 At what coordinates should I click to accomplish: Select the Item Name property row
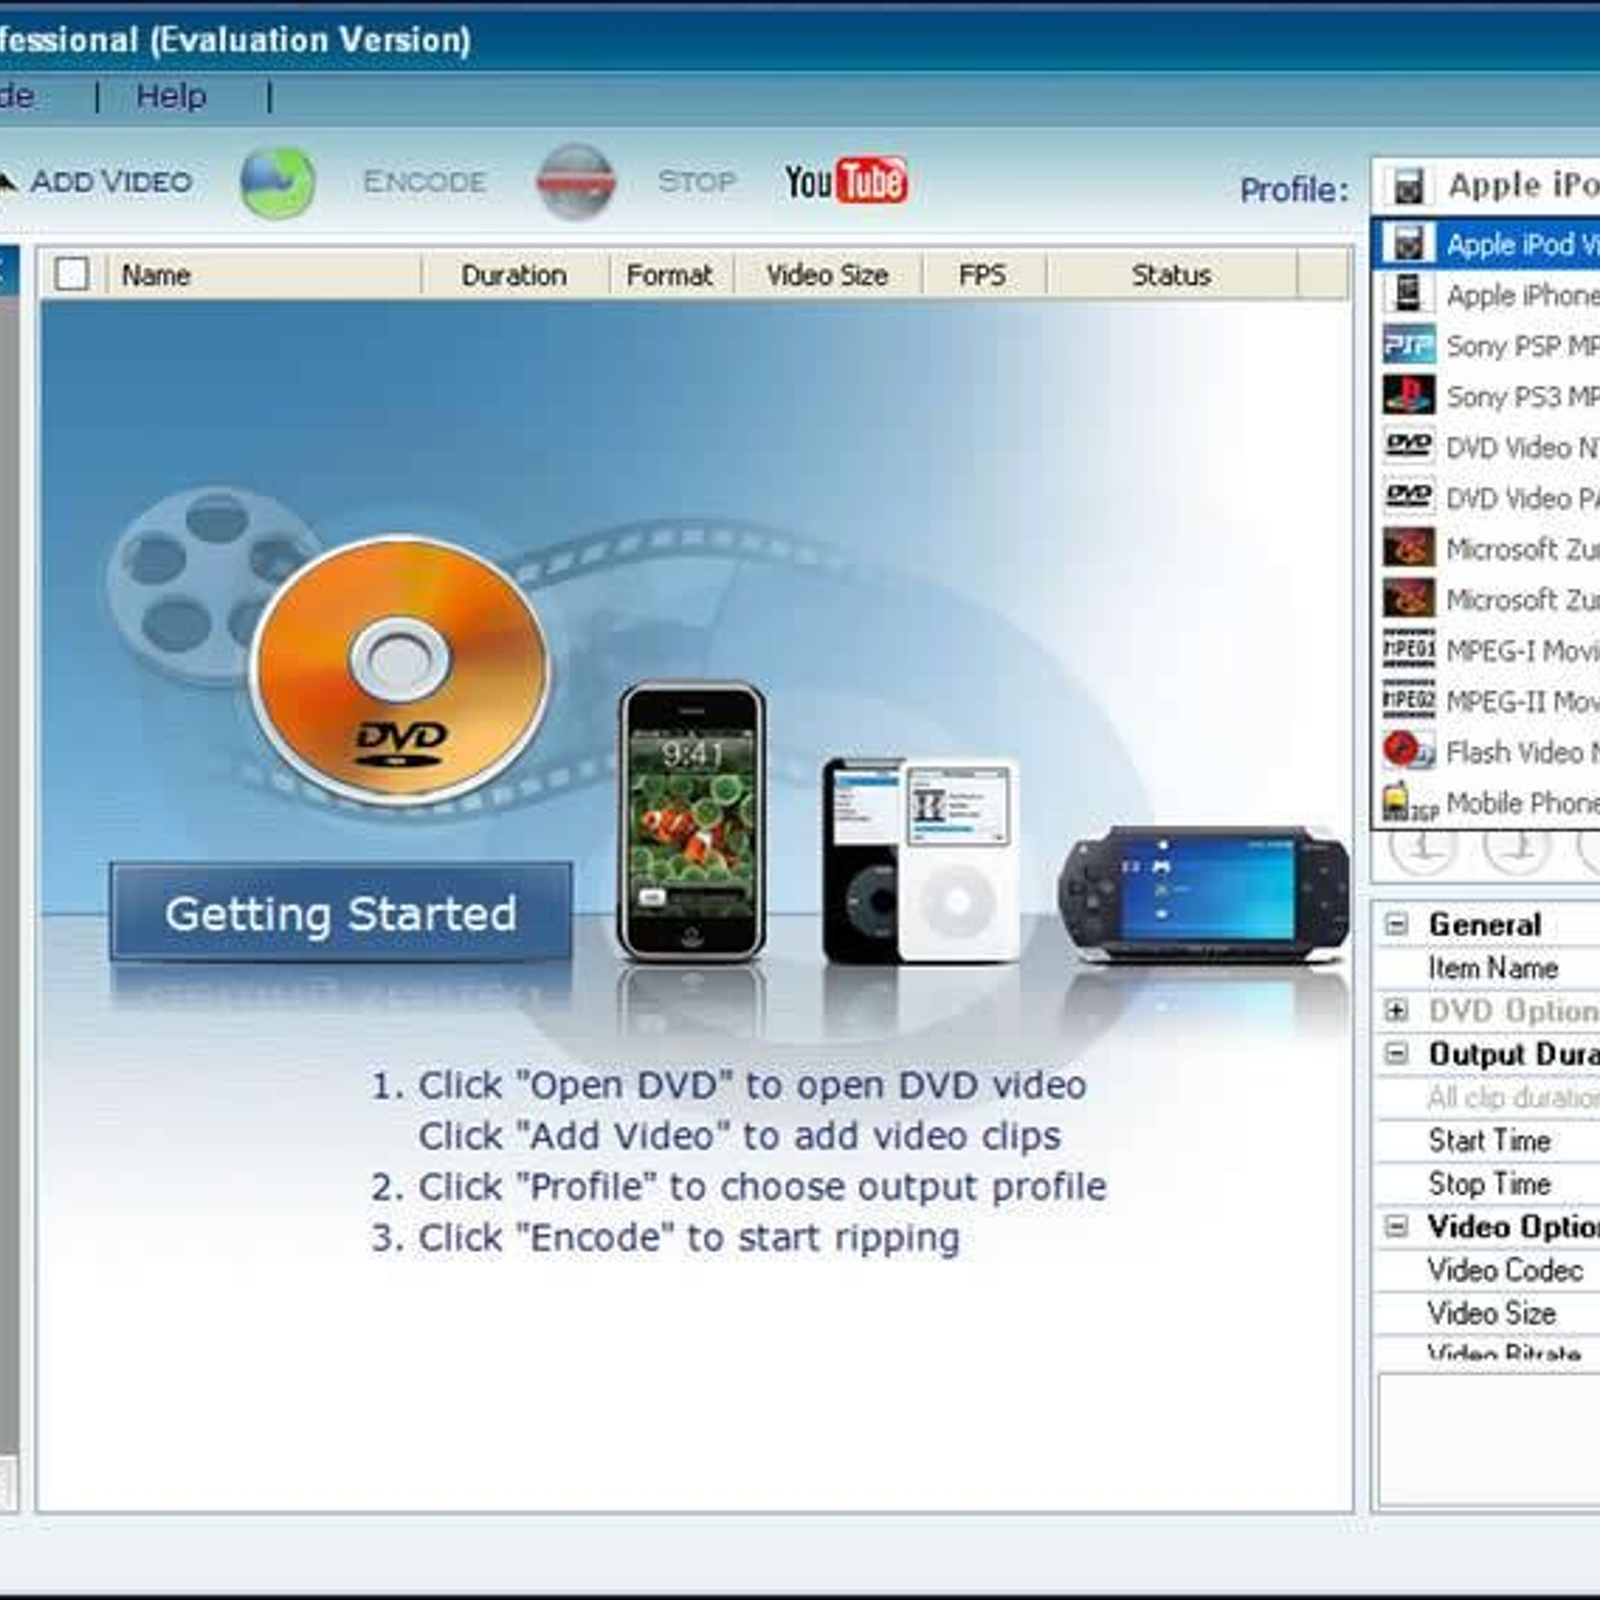point(1488,968)
